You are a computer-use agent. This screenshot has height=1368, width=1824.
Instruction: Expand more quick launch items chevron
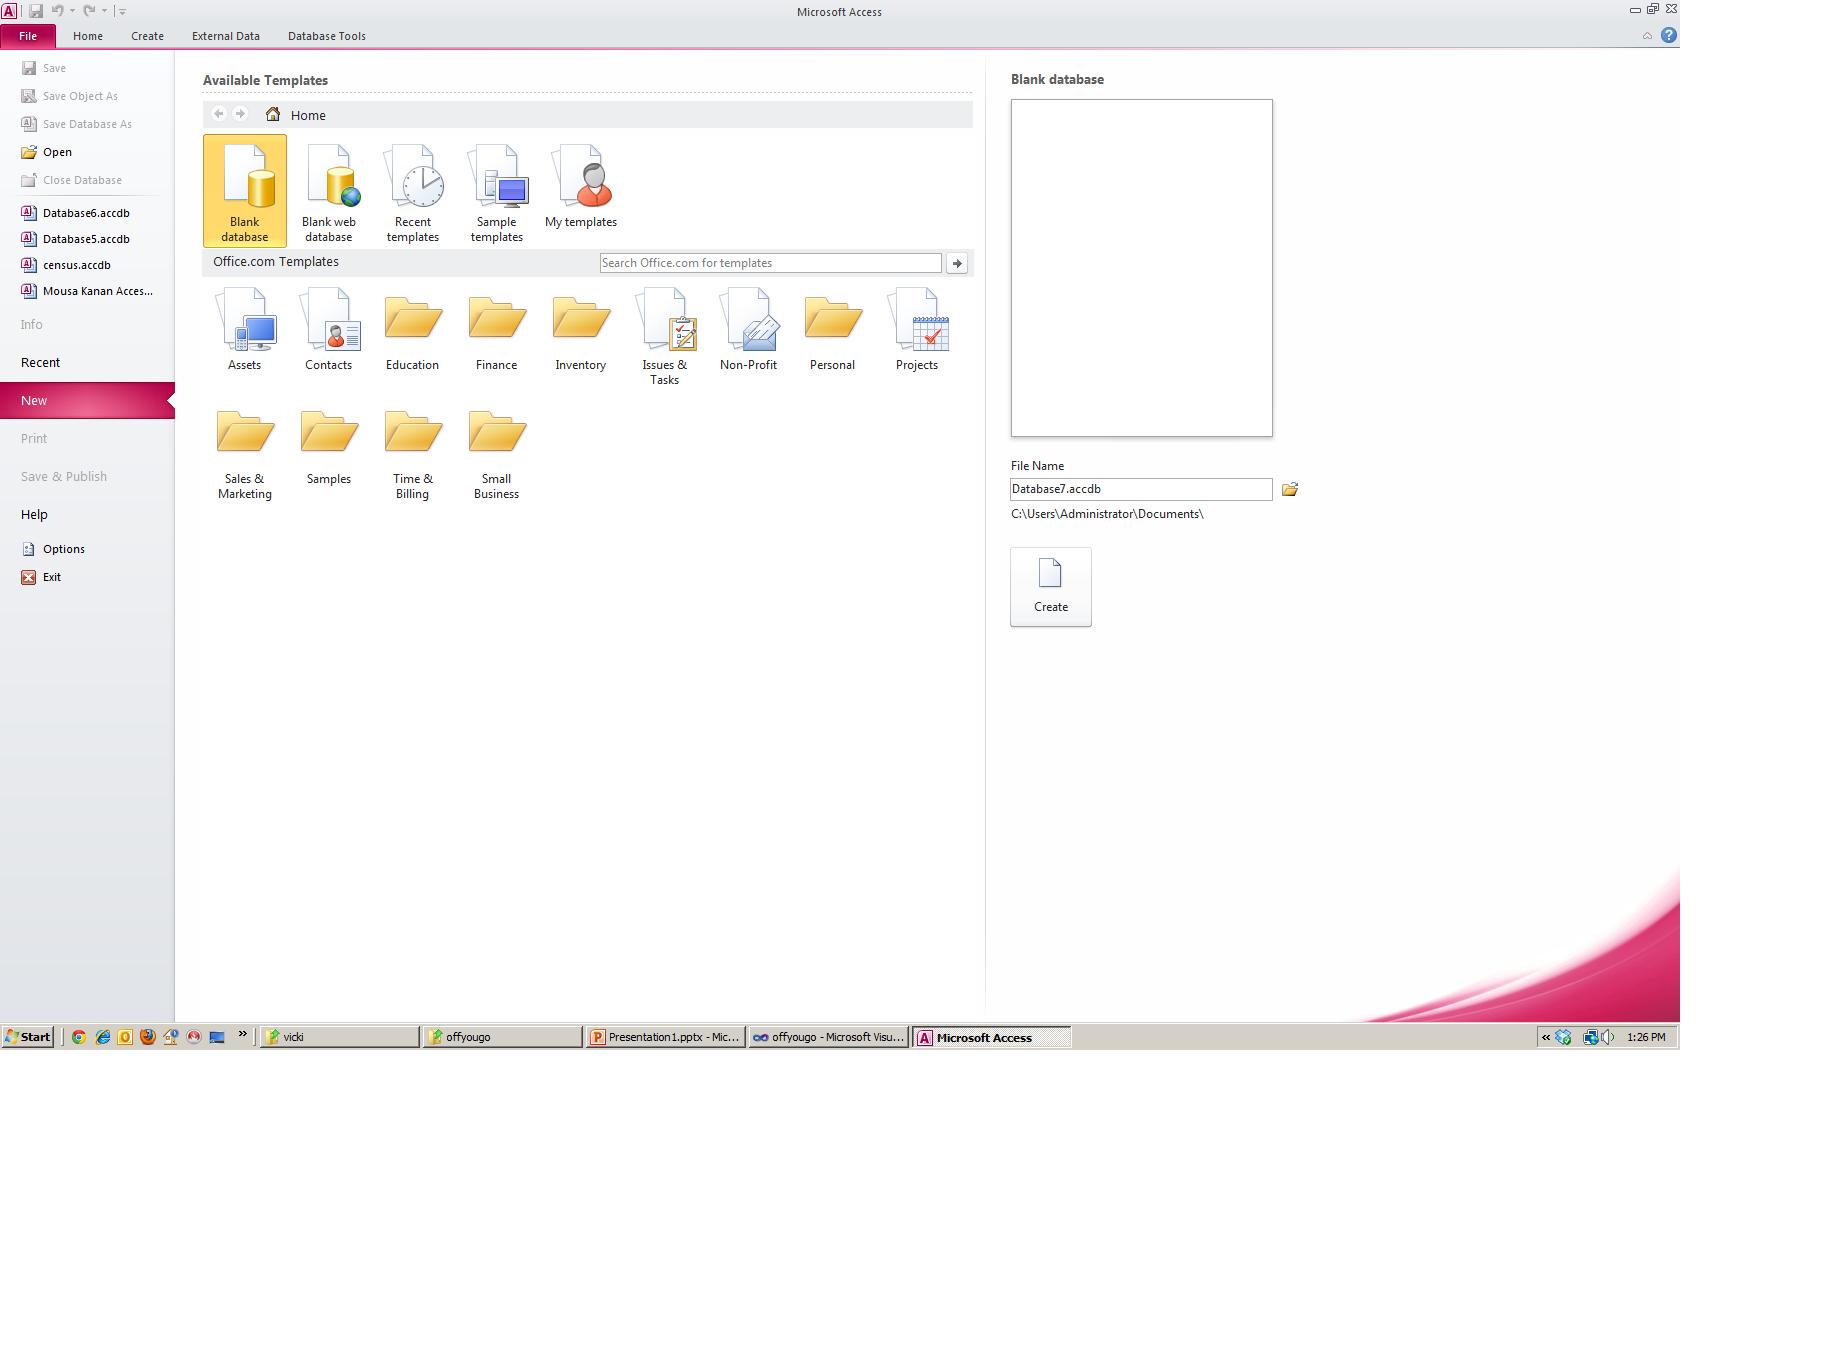coord(242,1035)
